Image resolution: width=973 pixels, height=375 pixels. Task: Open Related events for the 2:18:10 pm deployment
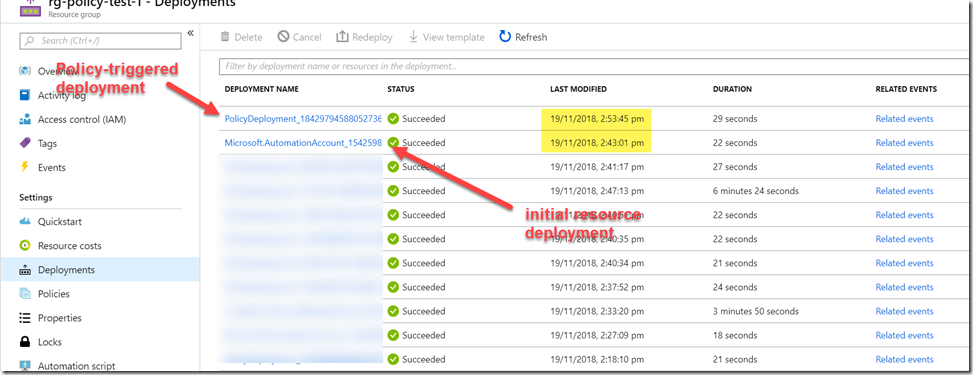coord(904,359)
